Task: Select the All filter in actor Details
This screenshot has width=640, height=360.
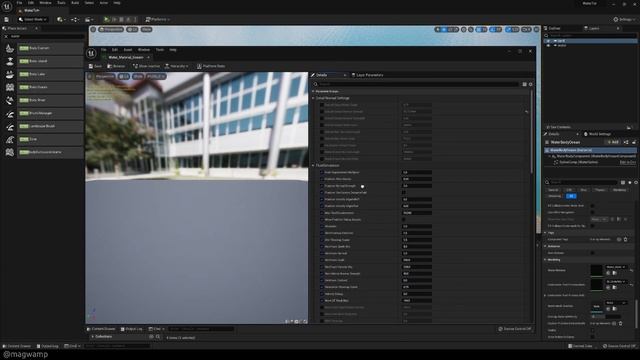Action: pyautogui.click(x=571, y=196)
